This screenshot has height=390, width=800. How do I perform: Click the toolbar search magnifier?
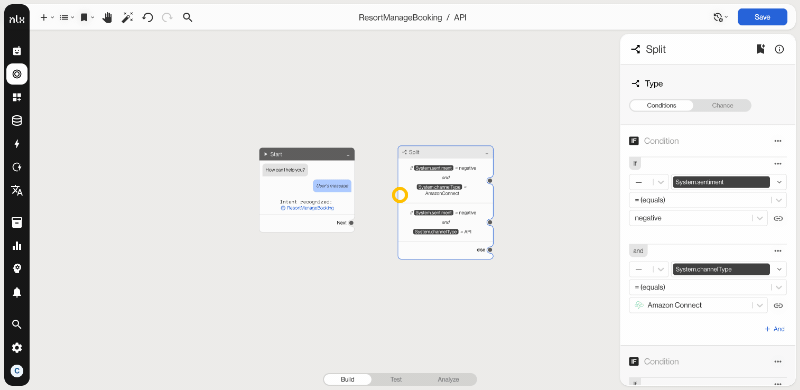[x=187, y=17]
